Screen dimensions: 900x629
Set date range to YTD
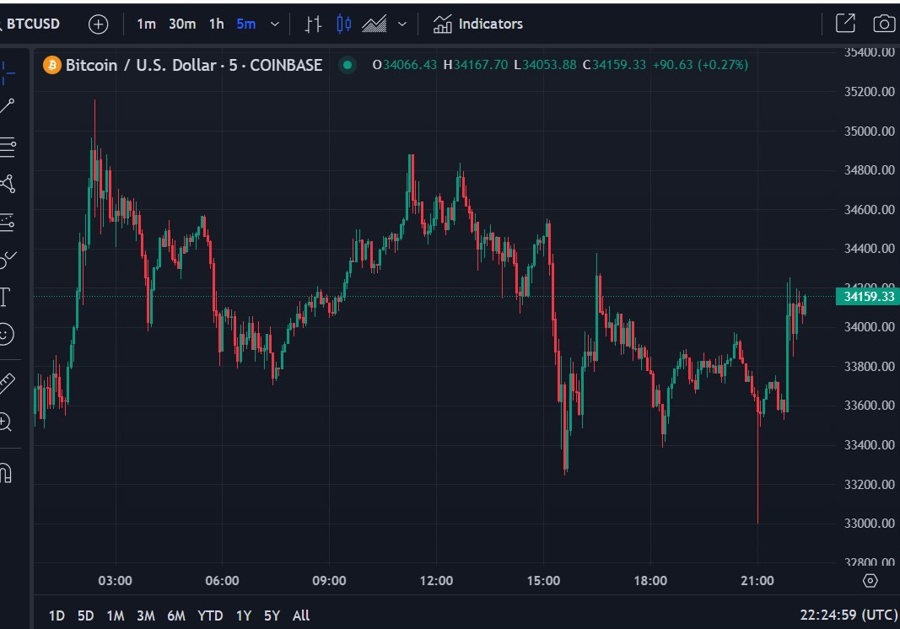point(210,616)
